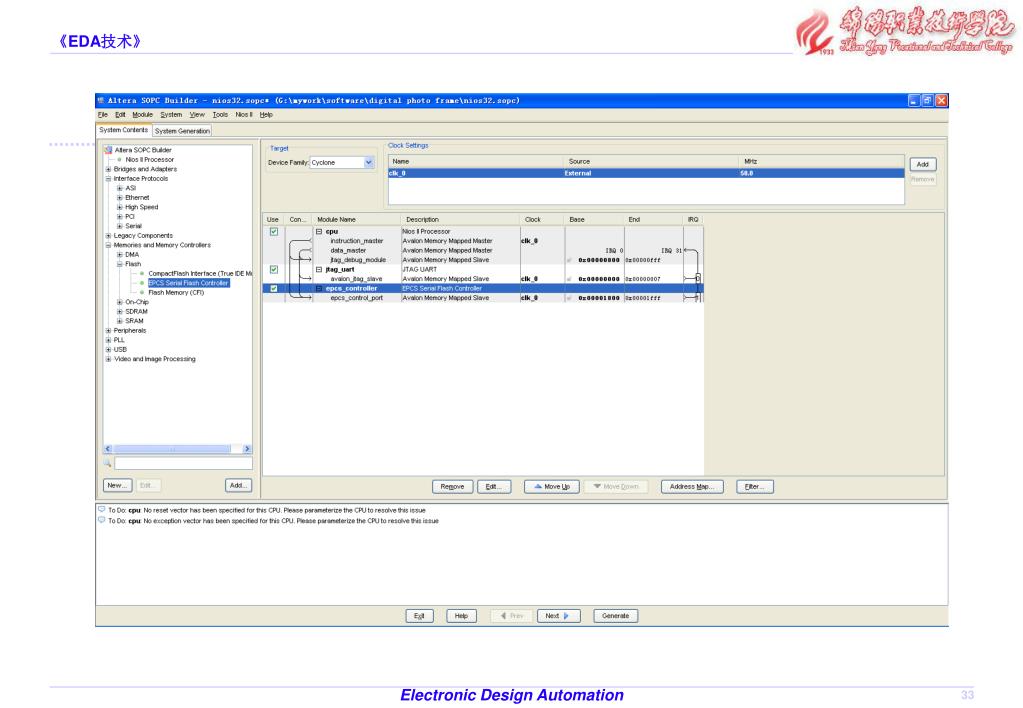Click the Module Name column header
Viewport: 1023px width, 708px height.
point(356,220)
